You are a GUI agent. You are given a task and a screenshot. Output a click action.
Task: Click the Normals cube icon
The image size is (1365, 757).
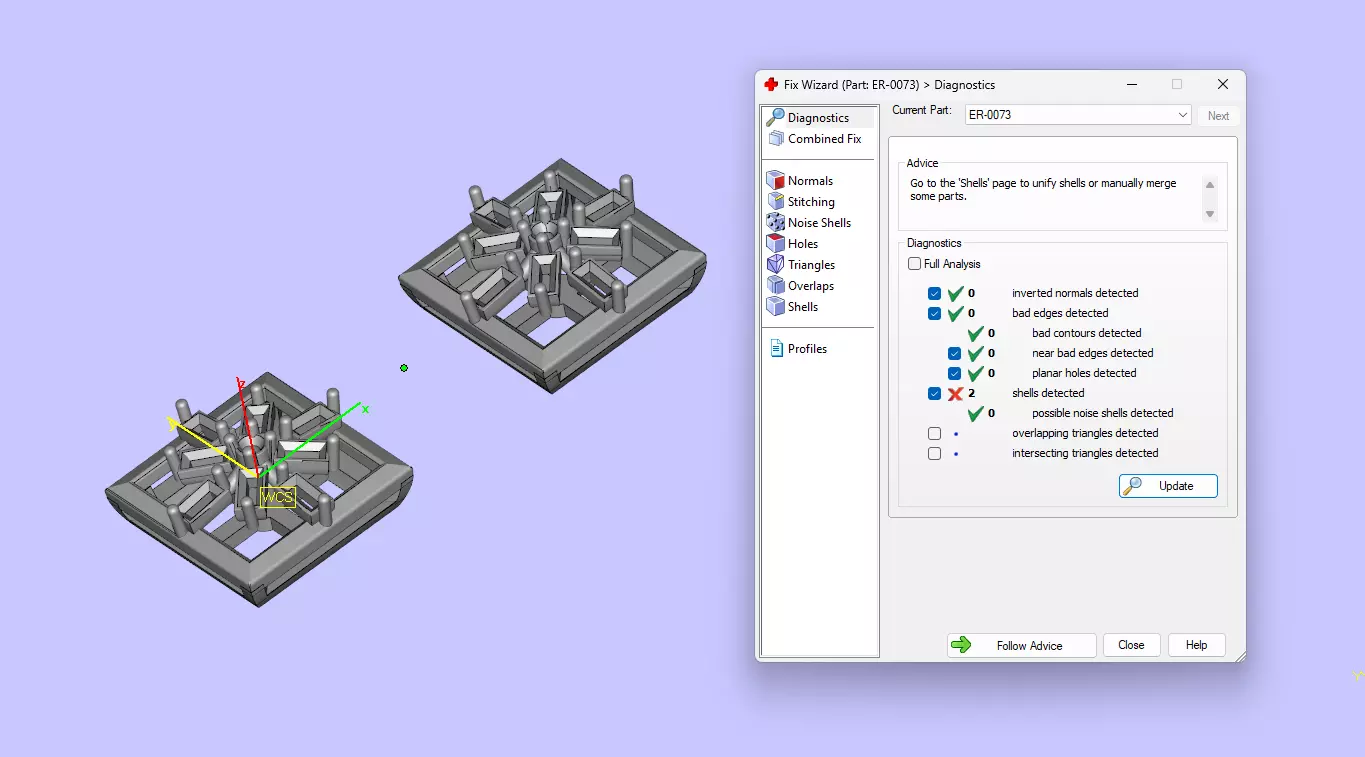pyautogui.click(x=775, y=180)
